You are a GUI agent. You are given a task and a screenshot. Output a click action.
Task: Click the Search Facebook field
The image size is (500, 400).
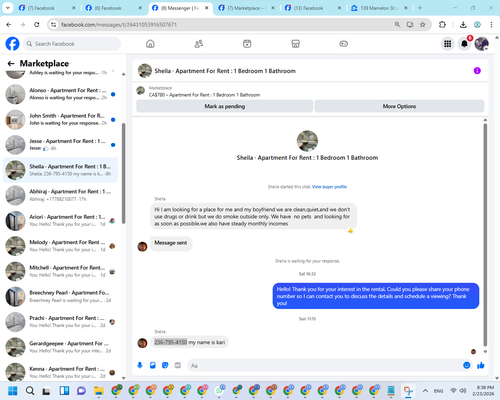pos(72,44)
